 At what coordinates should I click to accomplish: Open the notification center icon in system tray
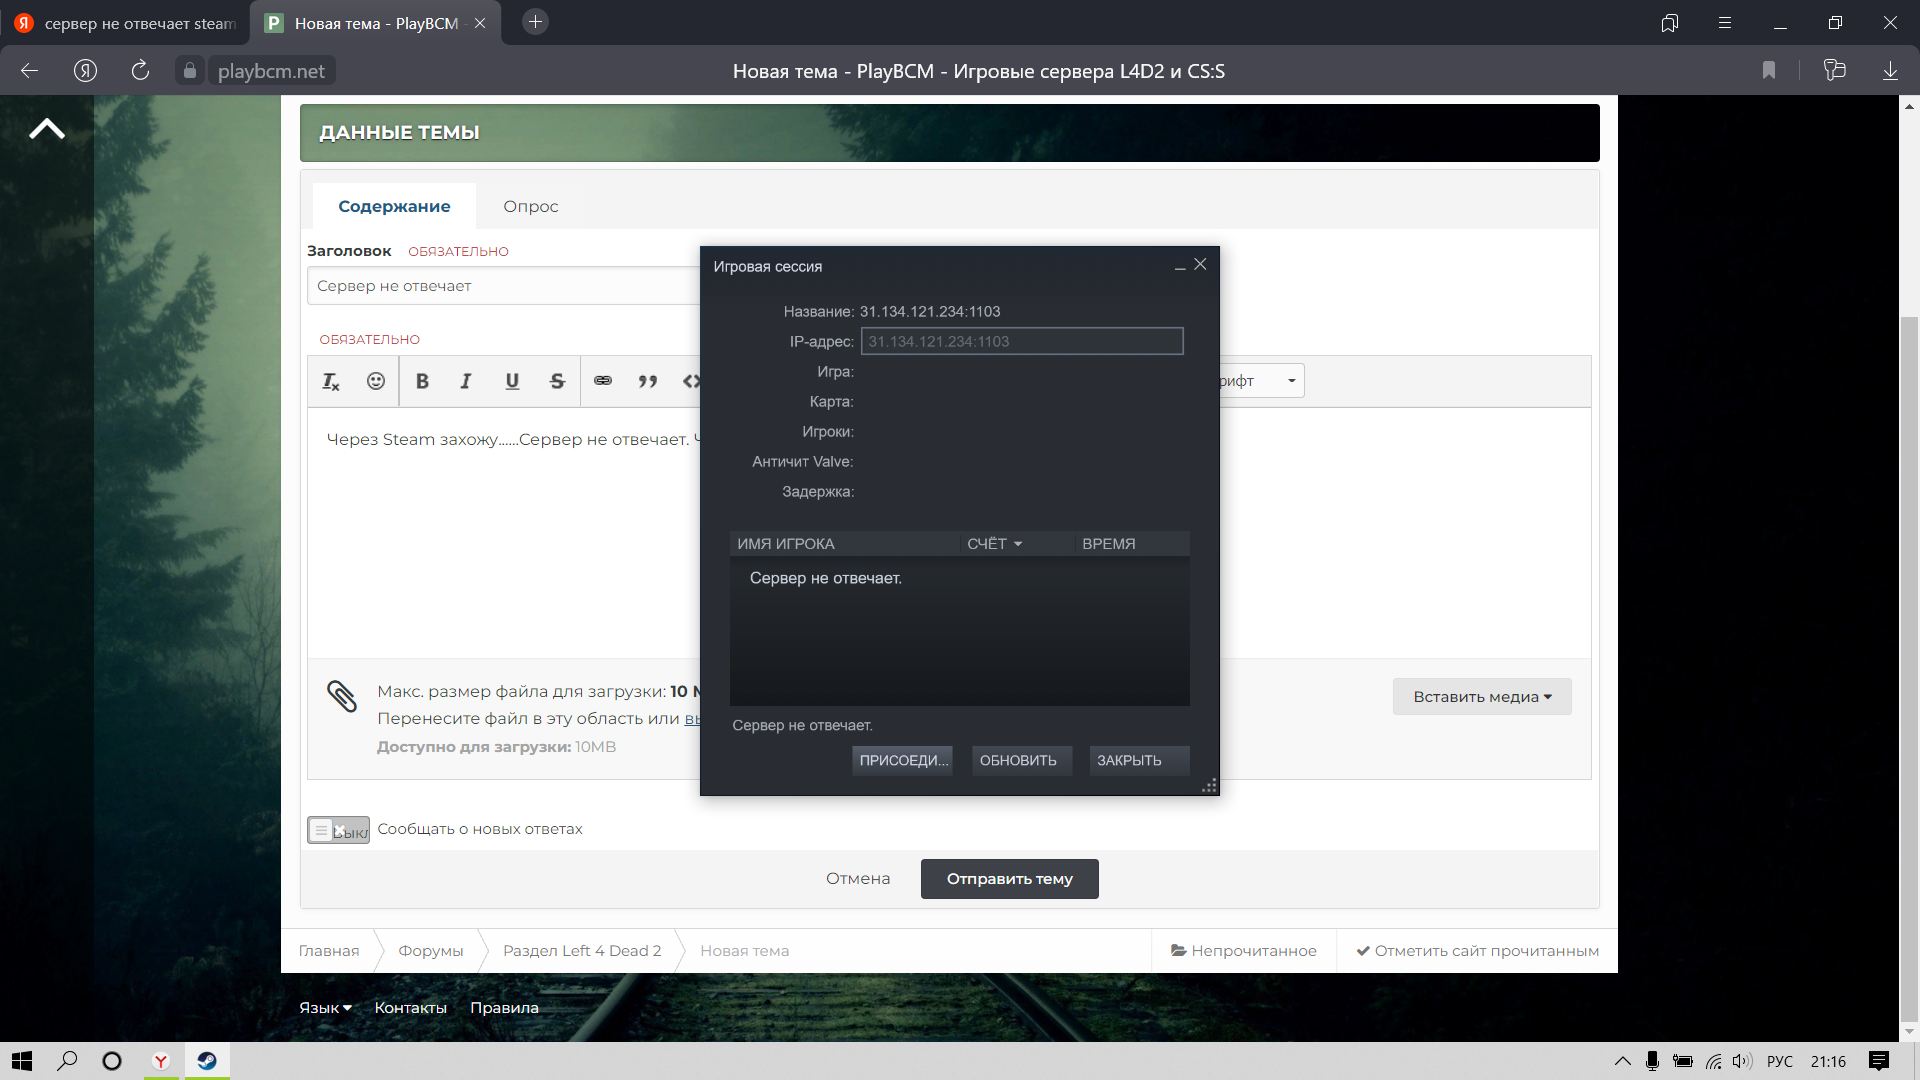(x=1879, y=1061)
